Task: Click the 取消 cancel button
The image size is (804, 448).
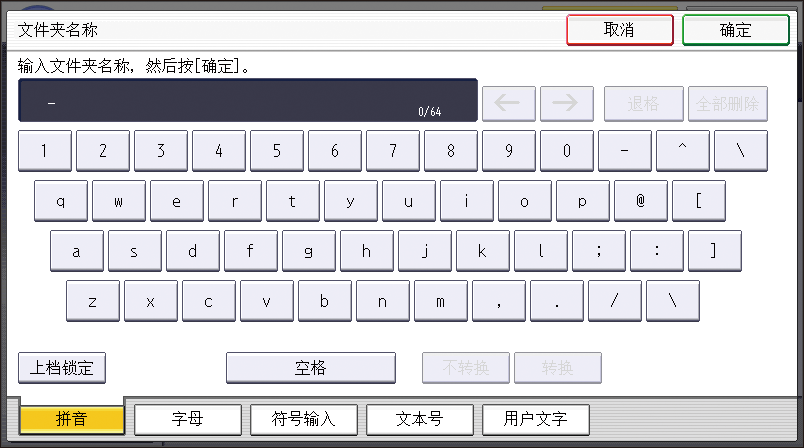Action: (x=619, y=30)
